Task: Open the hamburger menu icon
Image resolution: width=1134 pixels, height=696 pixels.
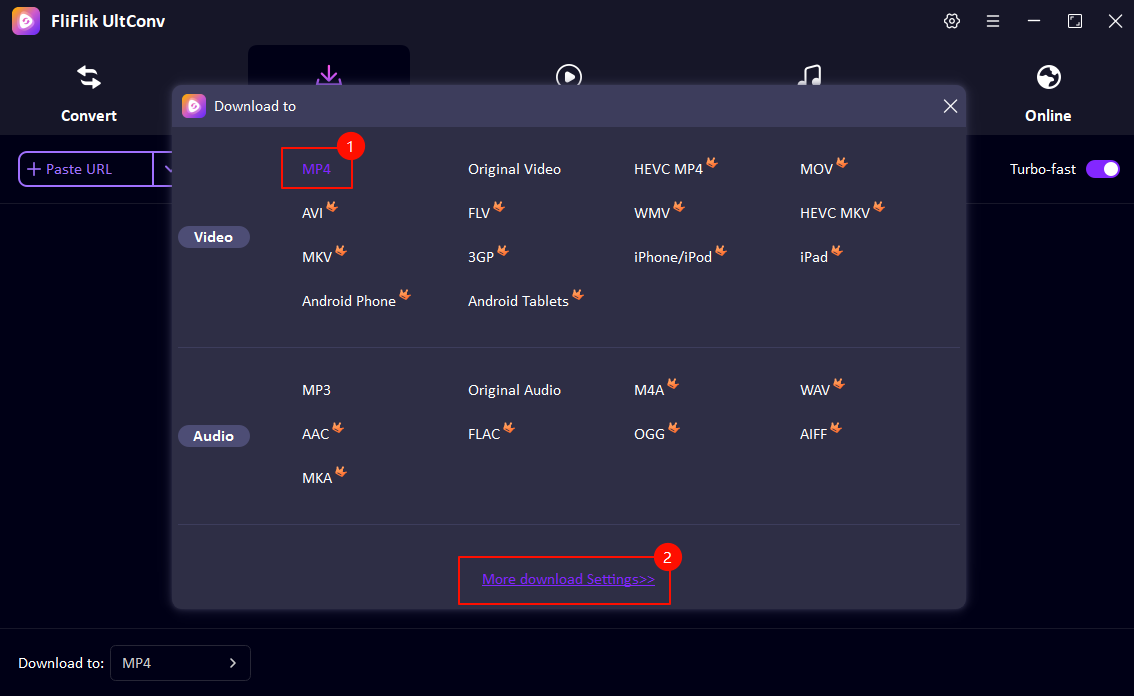Action: 993,21
